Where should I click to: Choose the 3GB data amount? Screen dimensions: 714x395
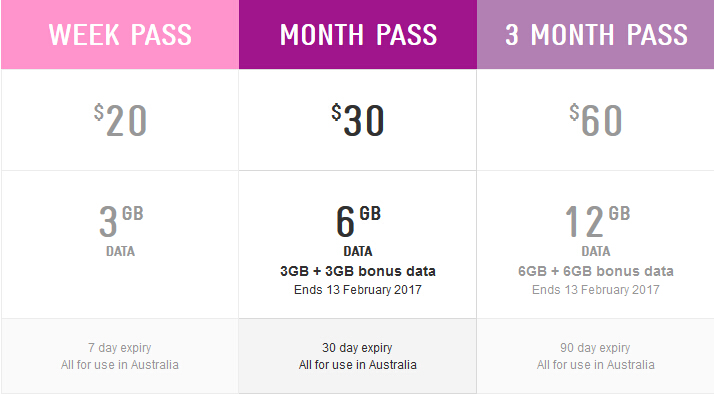point(121,221)
